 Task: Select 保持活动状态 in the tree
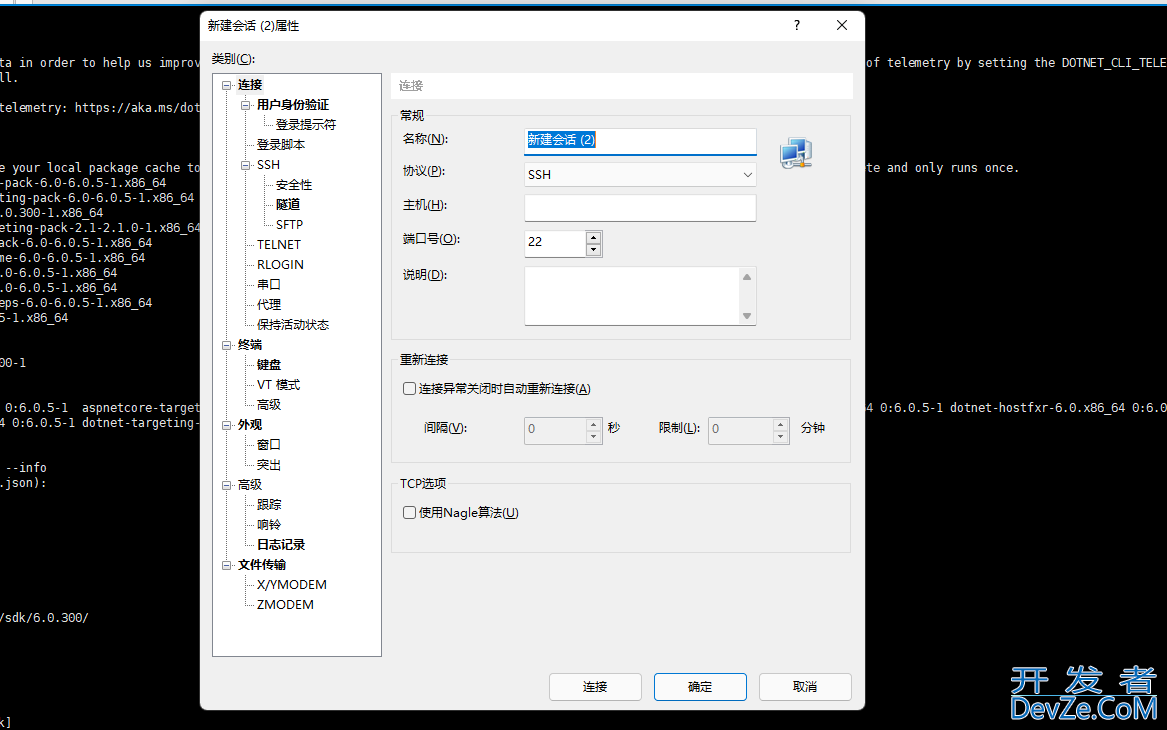click(x=292, y=325)
